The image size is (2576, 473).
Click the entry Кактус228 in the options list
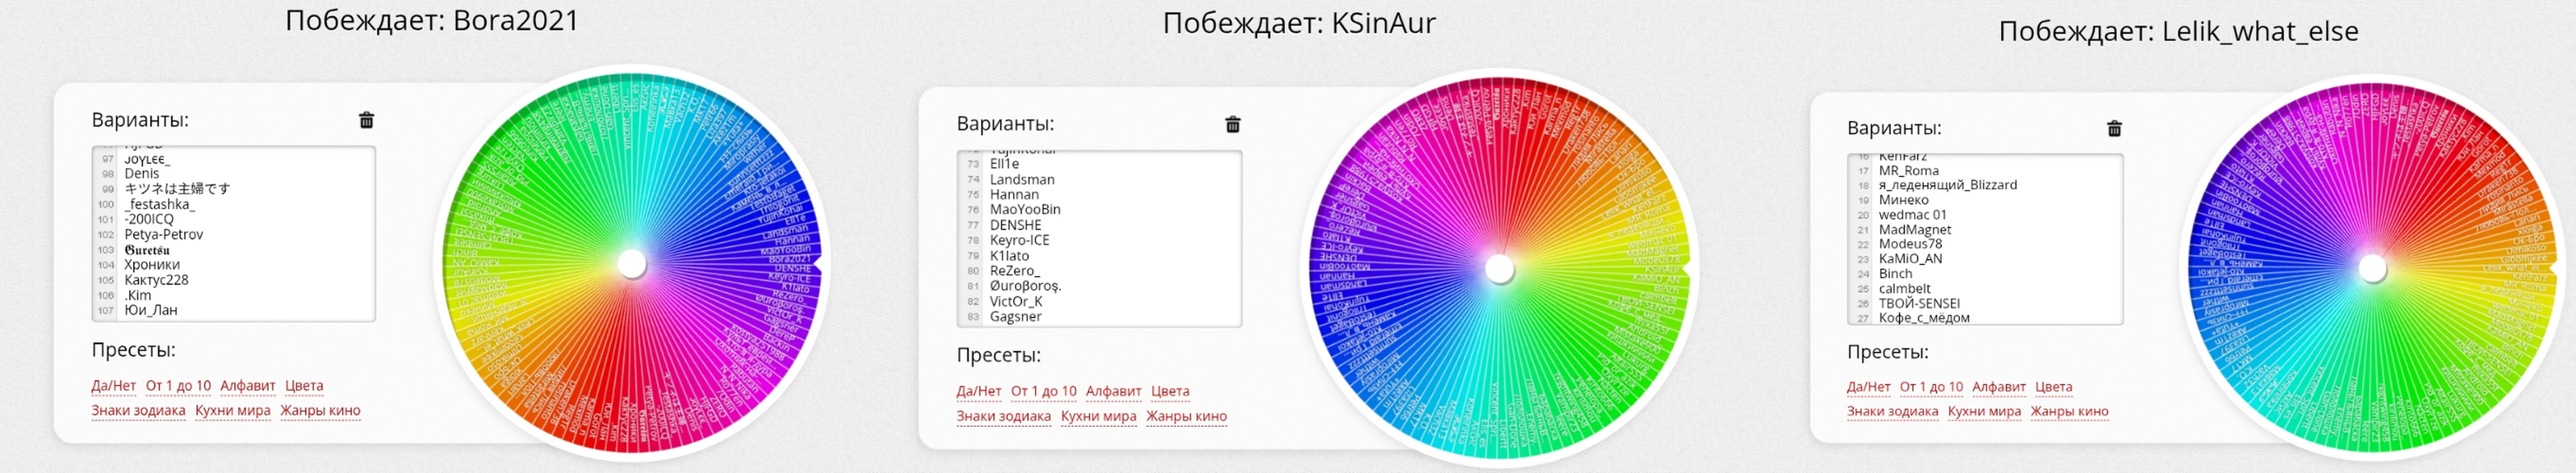(x=156, y=281)
